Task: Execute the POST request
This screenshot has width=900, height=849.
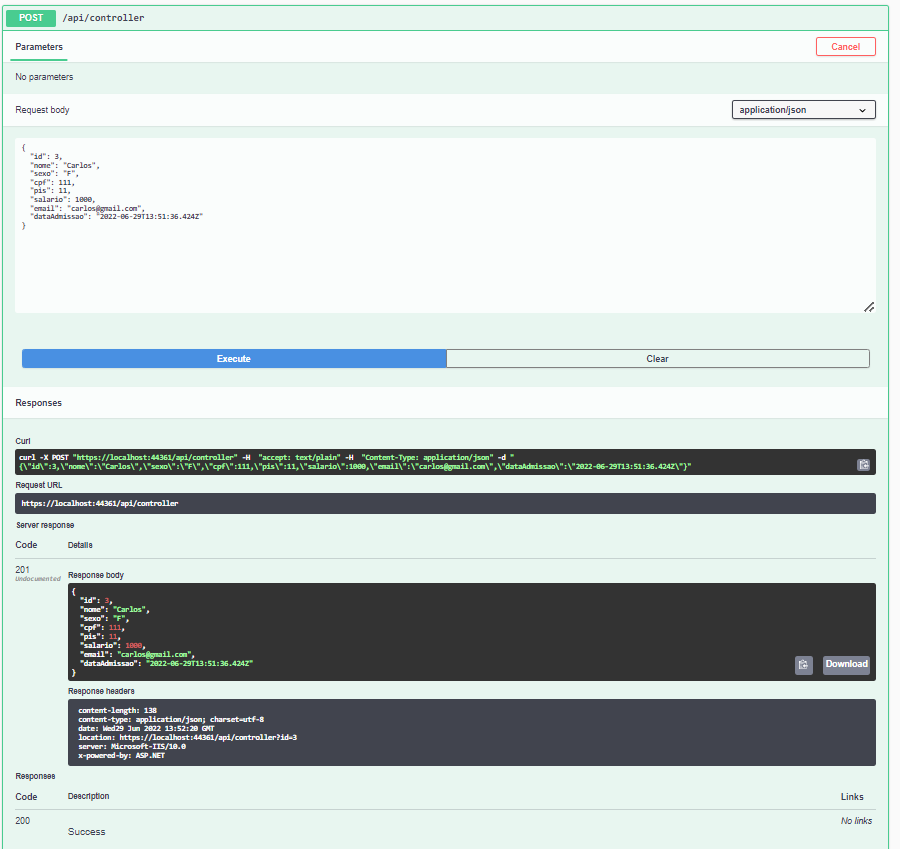Action: [233, 358]
